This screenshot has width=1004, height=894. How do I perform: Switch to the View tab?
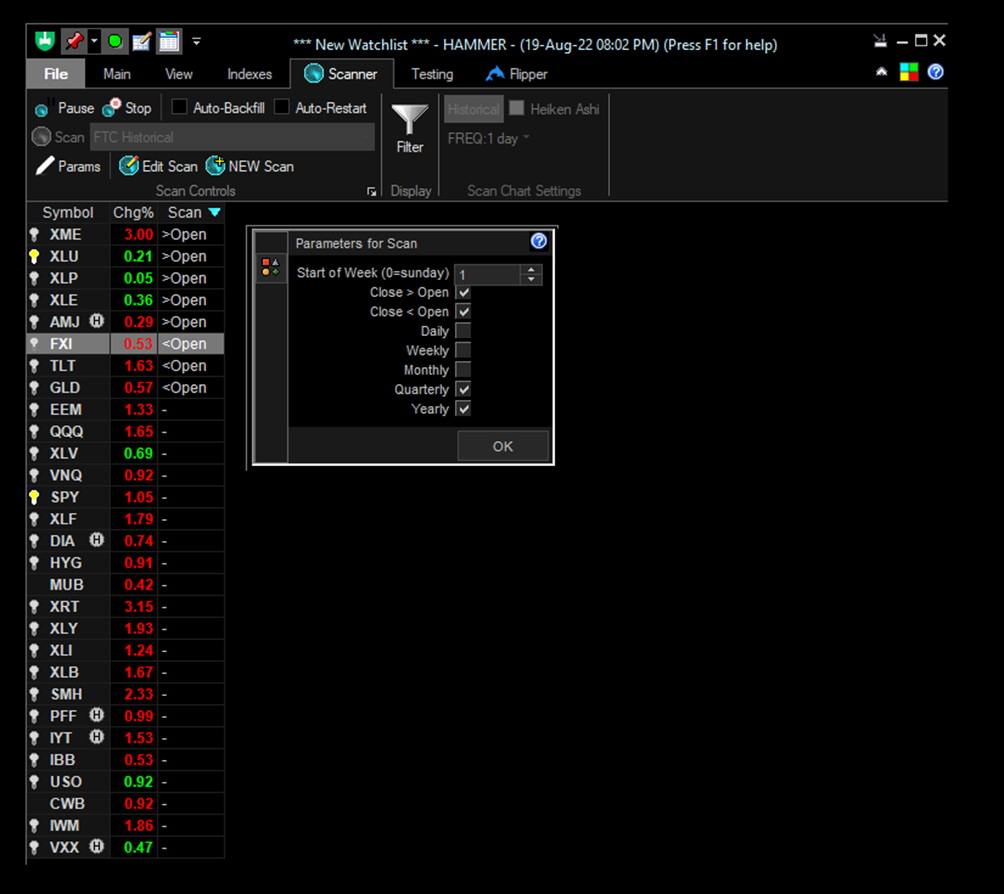pos(179,74)
